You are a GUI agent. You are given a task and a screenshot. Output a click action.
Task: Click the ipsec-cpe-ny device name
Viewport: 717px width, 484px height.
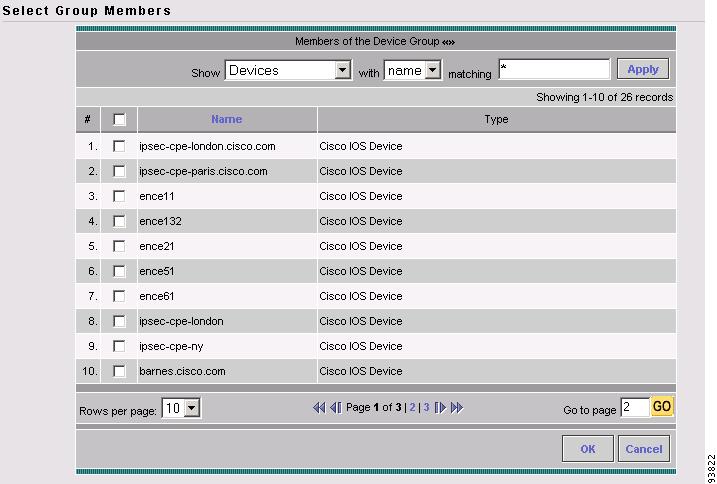click(171, 347)
